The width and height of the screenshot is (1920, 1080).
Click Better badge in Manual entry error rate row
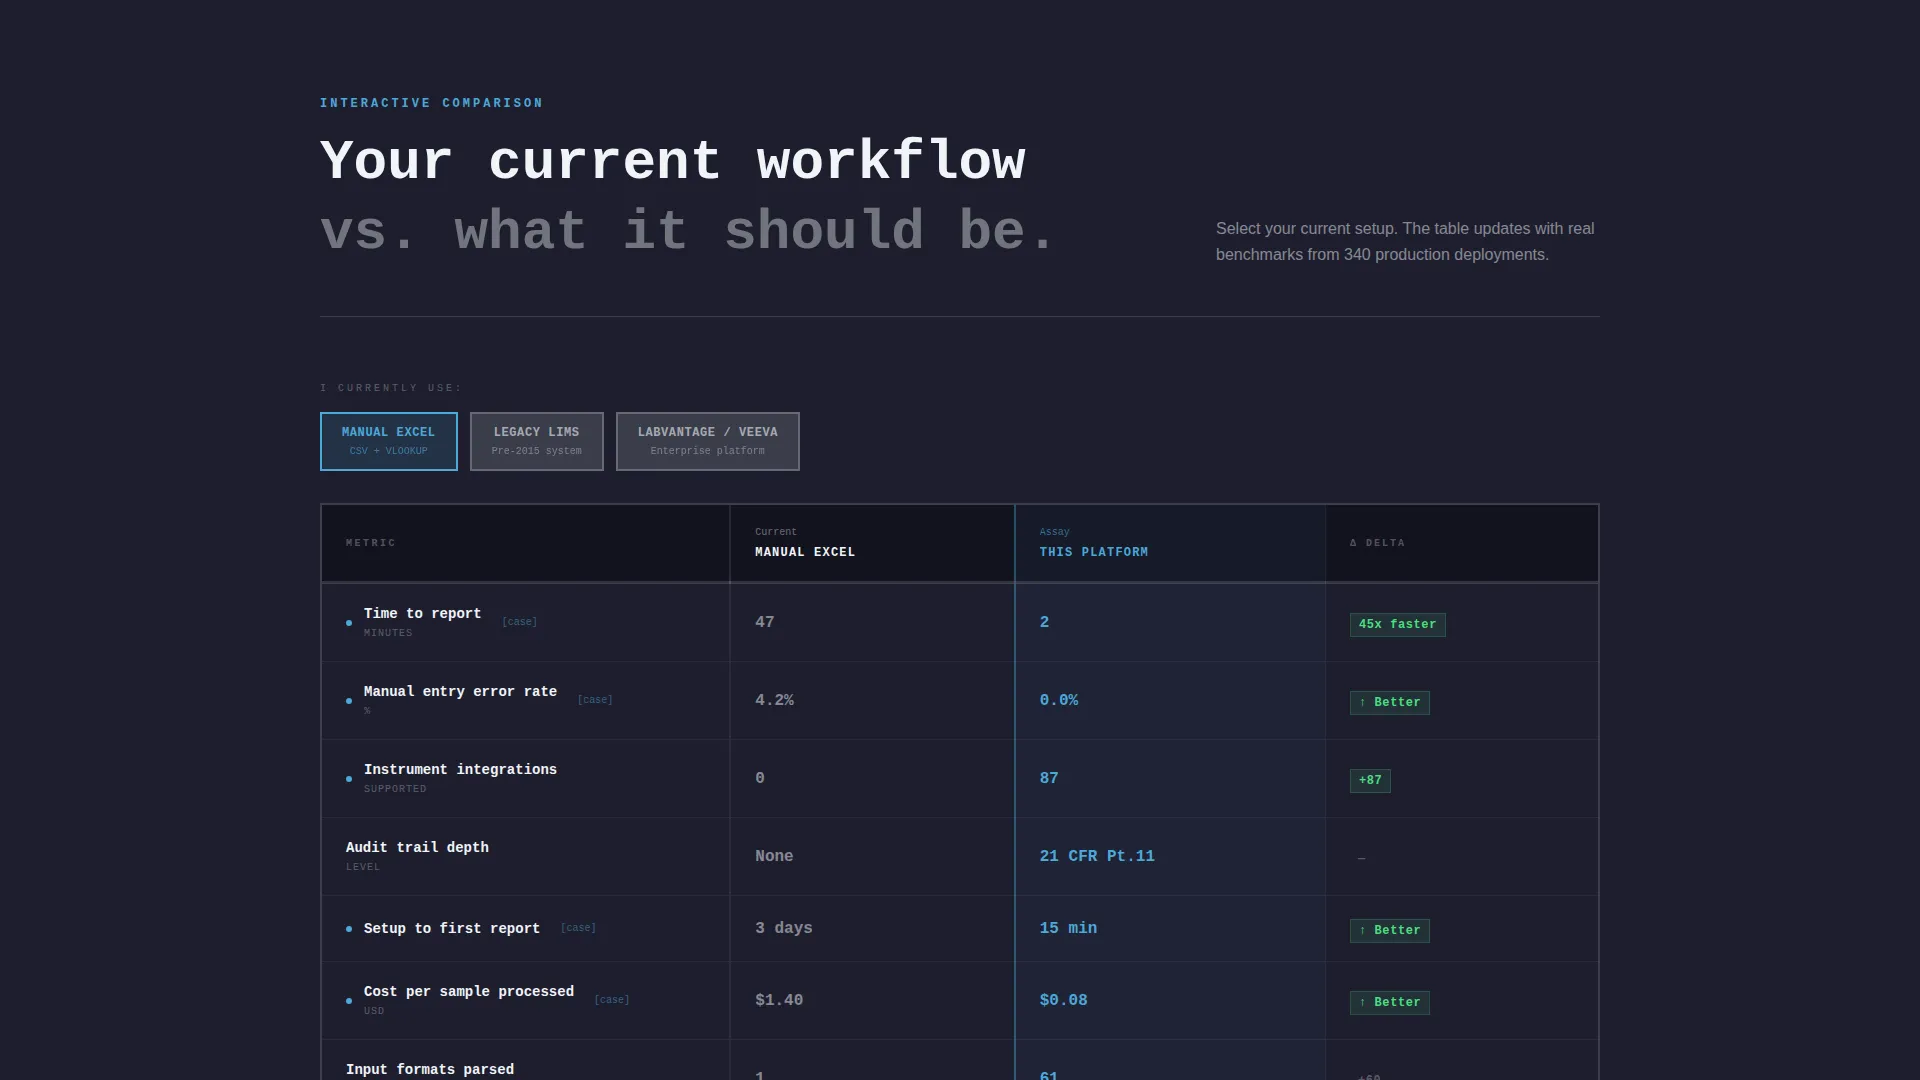(1389, 703)
